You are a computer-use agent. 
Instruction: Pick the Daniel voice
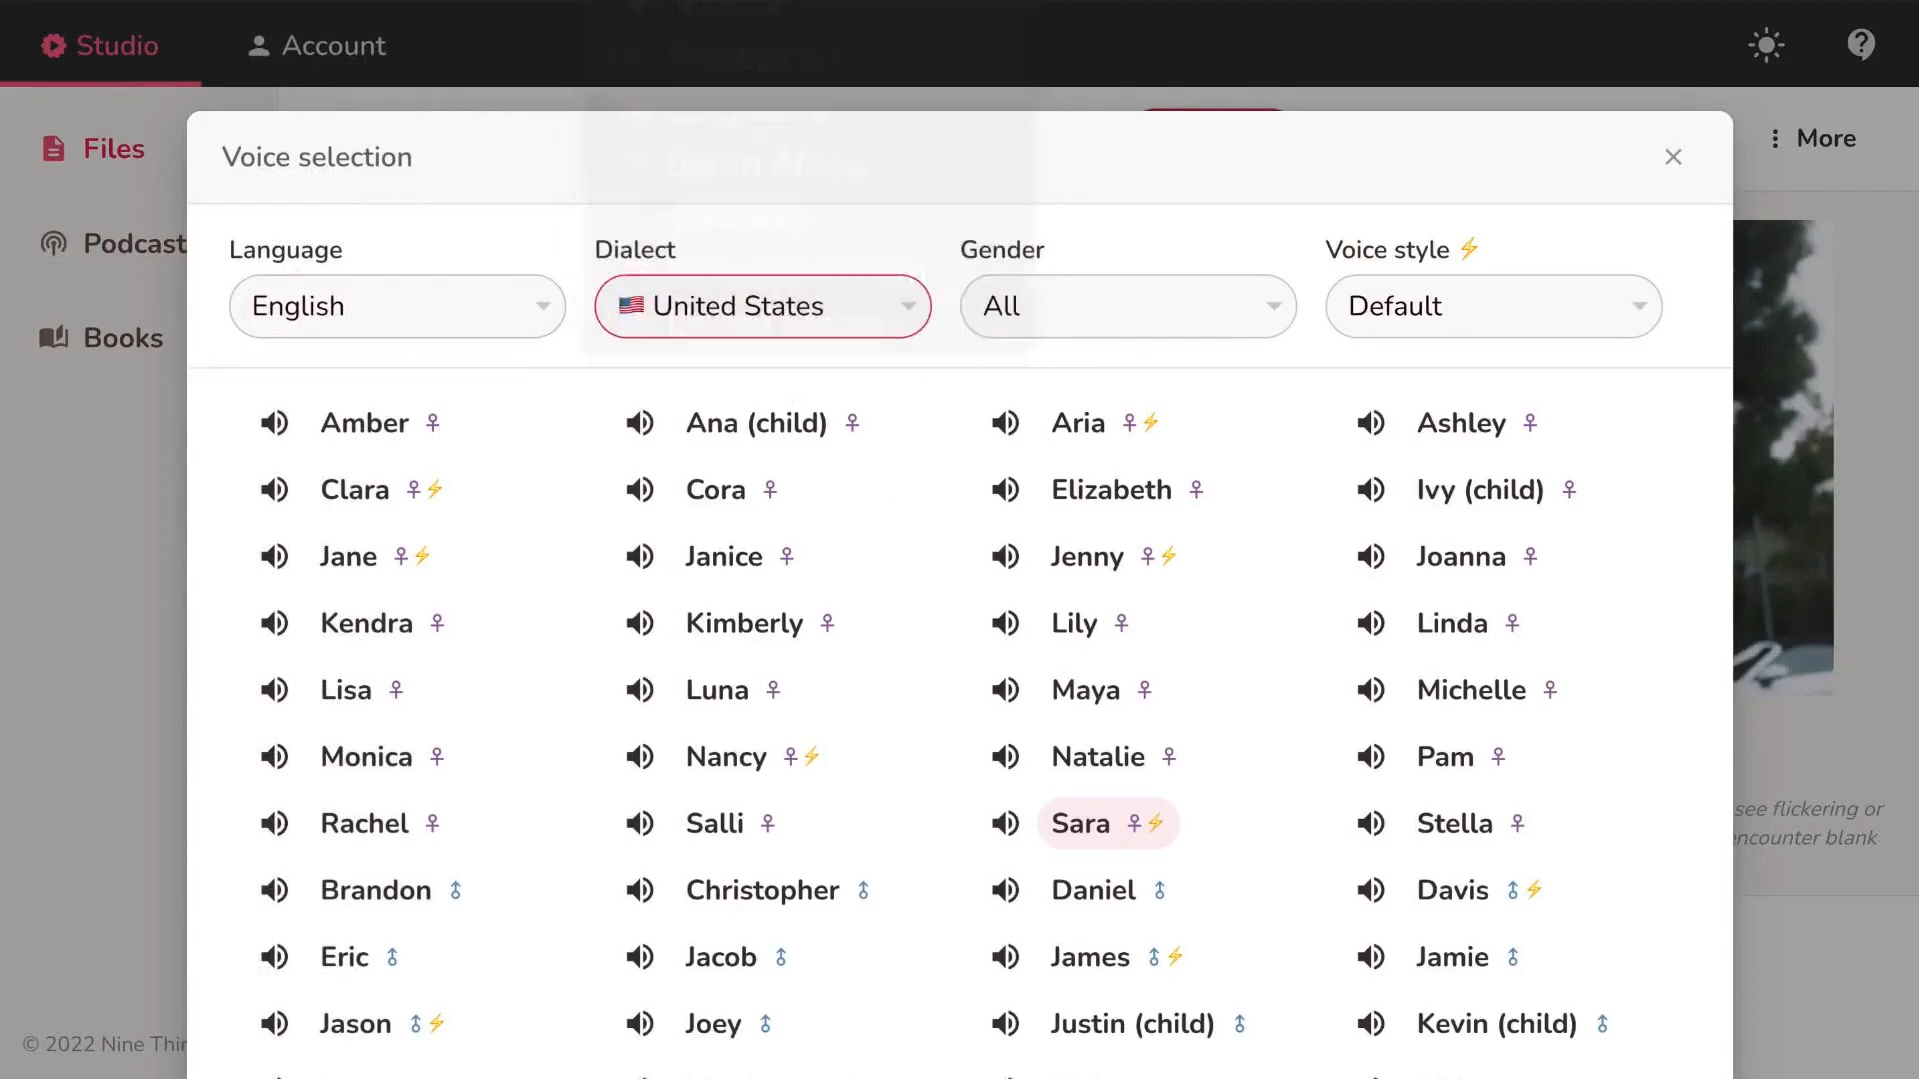pos(1093,891)
